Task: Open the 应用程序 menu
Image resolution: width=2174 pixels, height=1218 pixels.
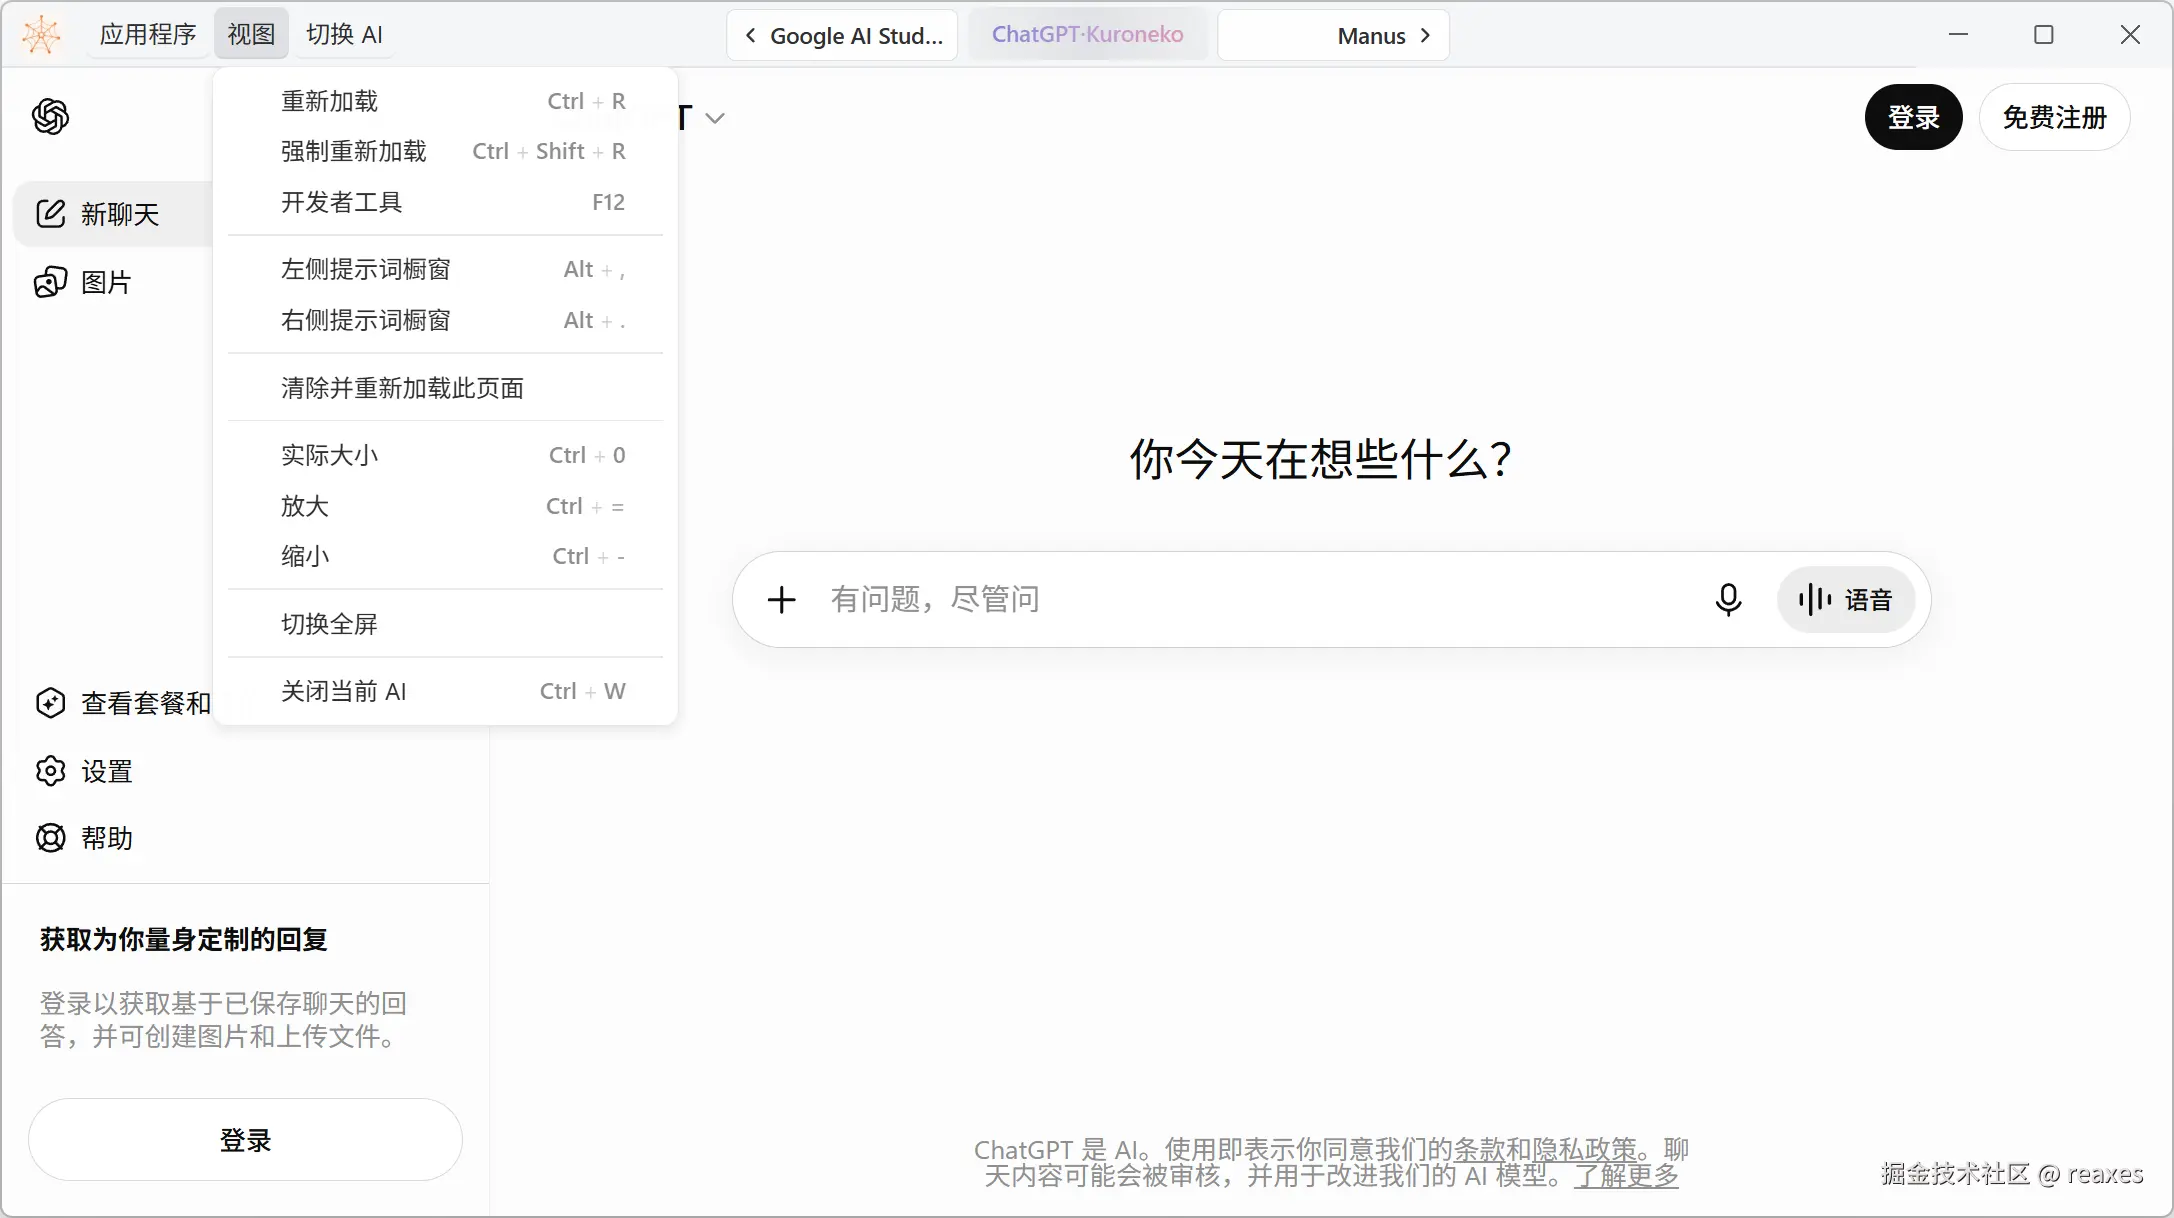Action: pyautogui.click(x=148, y=34)
